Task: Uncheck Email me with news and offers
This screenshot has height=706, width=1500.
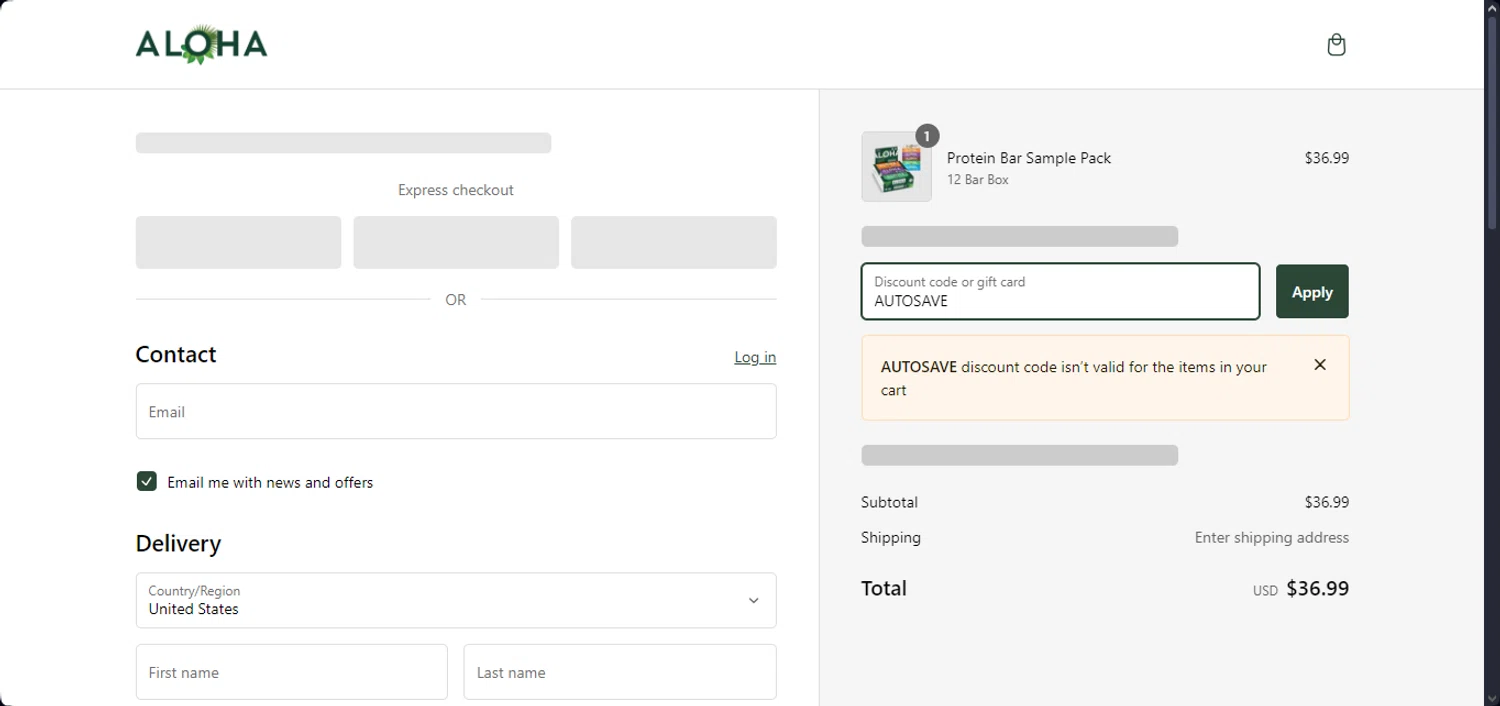Action: point(147,482)
